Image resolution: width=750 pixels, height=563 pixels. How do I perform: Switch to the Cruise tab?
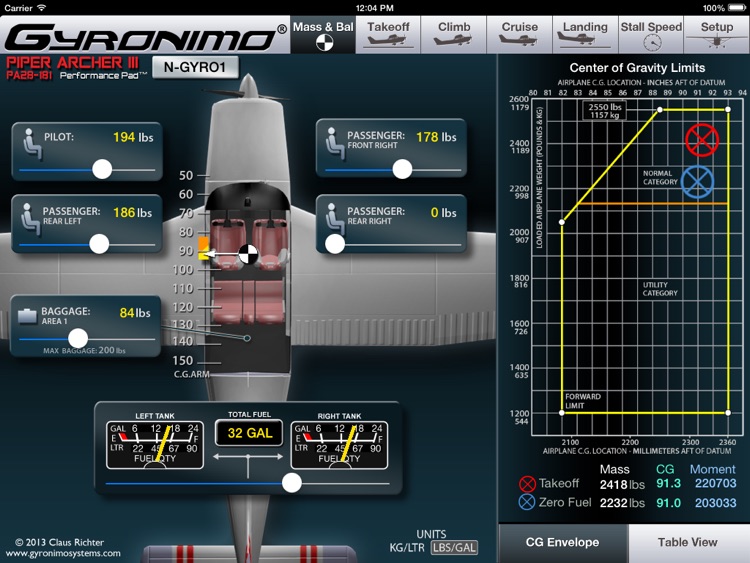[519, 35]
